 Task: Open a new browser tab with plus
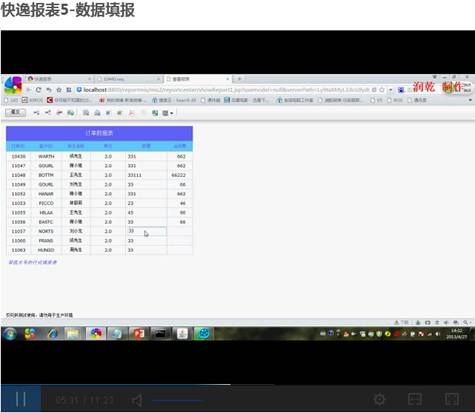pyautogui.click(x=239, y=79)
